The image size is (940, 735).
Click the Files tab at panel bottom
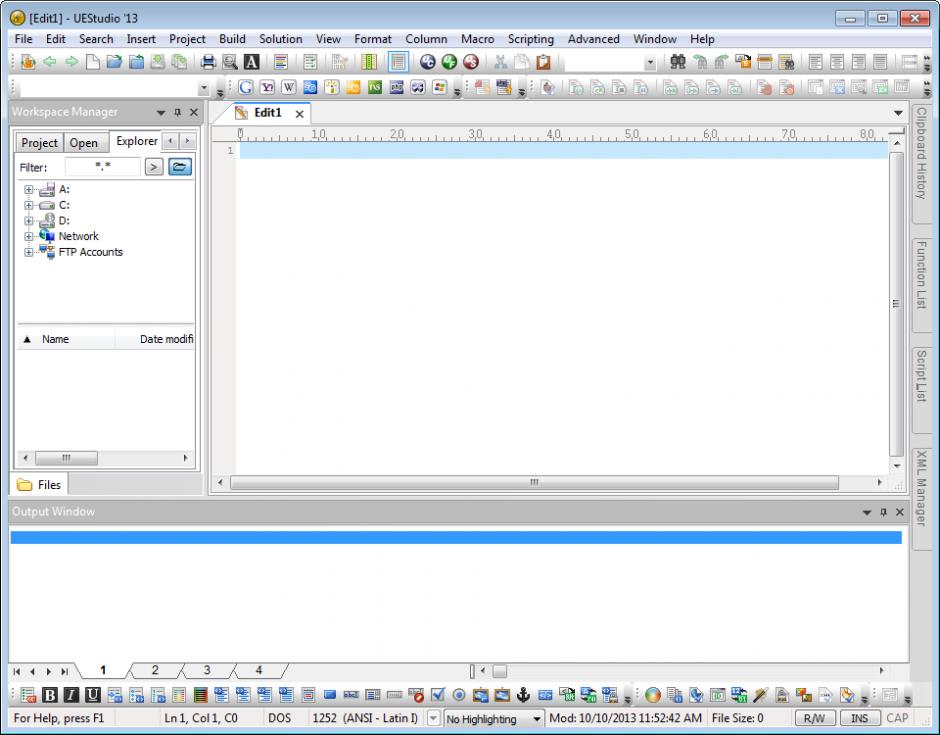click(40, 484)
